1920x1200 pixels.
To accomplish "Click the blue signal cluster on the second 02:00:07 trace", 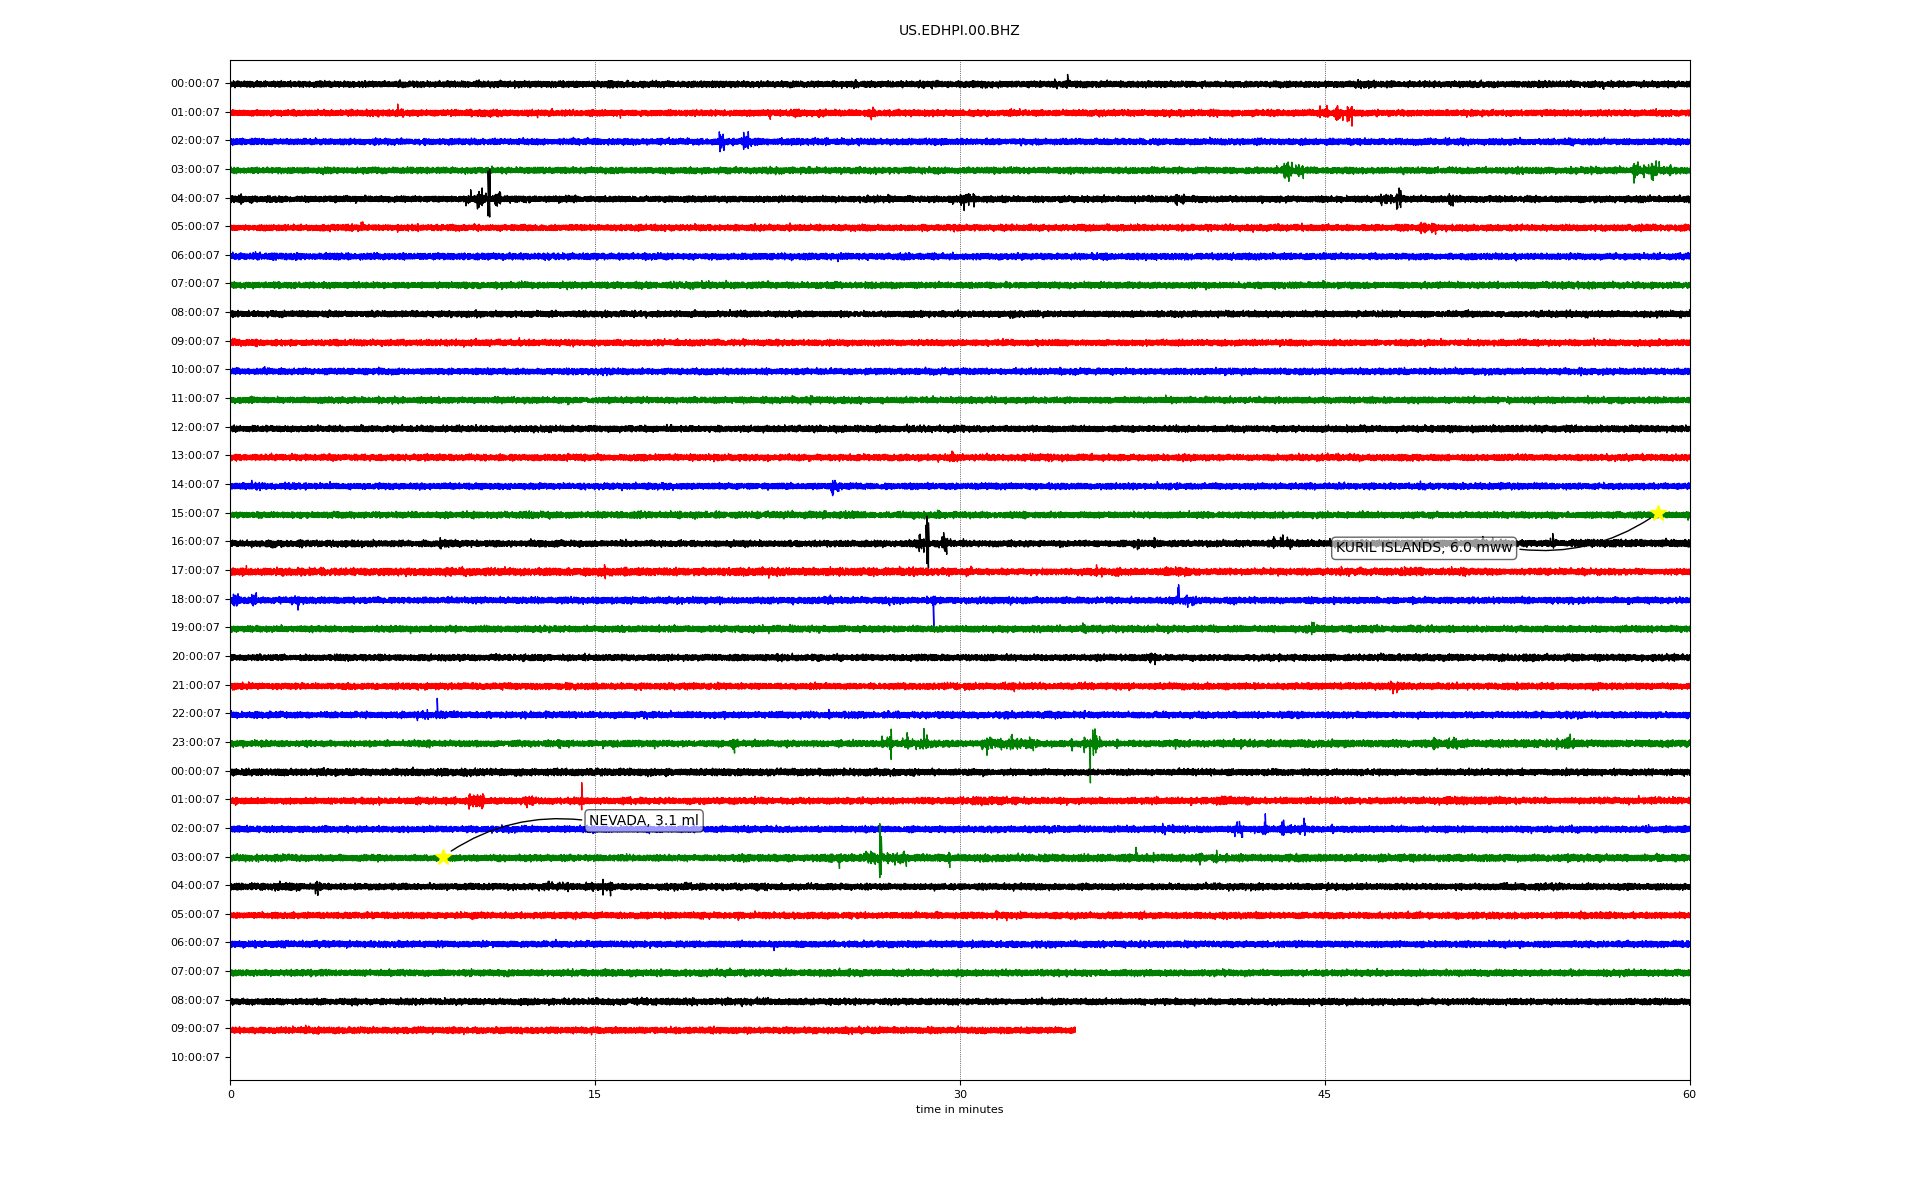I will pos(1270,828).
